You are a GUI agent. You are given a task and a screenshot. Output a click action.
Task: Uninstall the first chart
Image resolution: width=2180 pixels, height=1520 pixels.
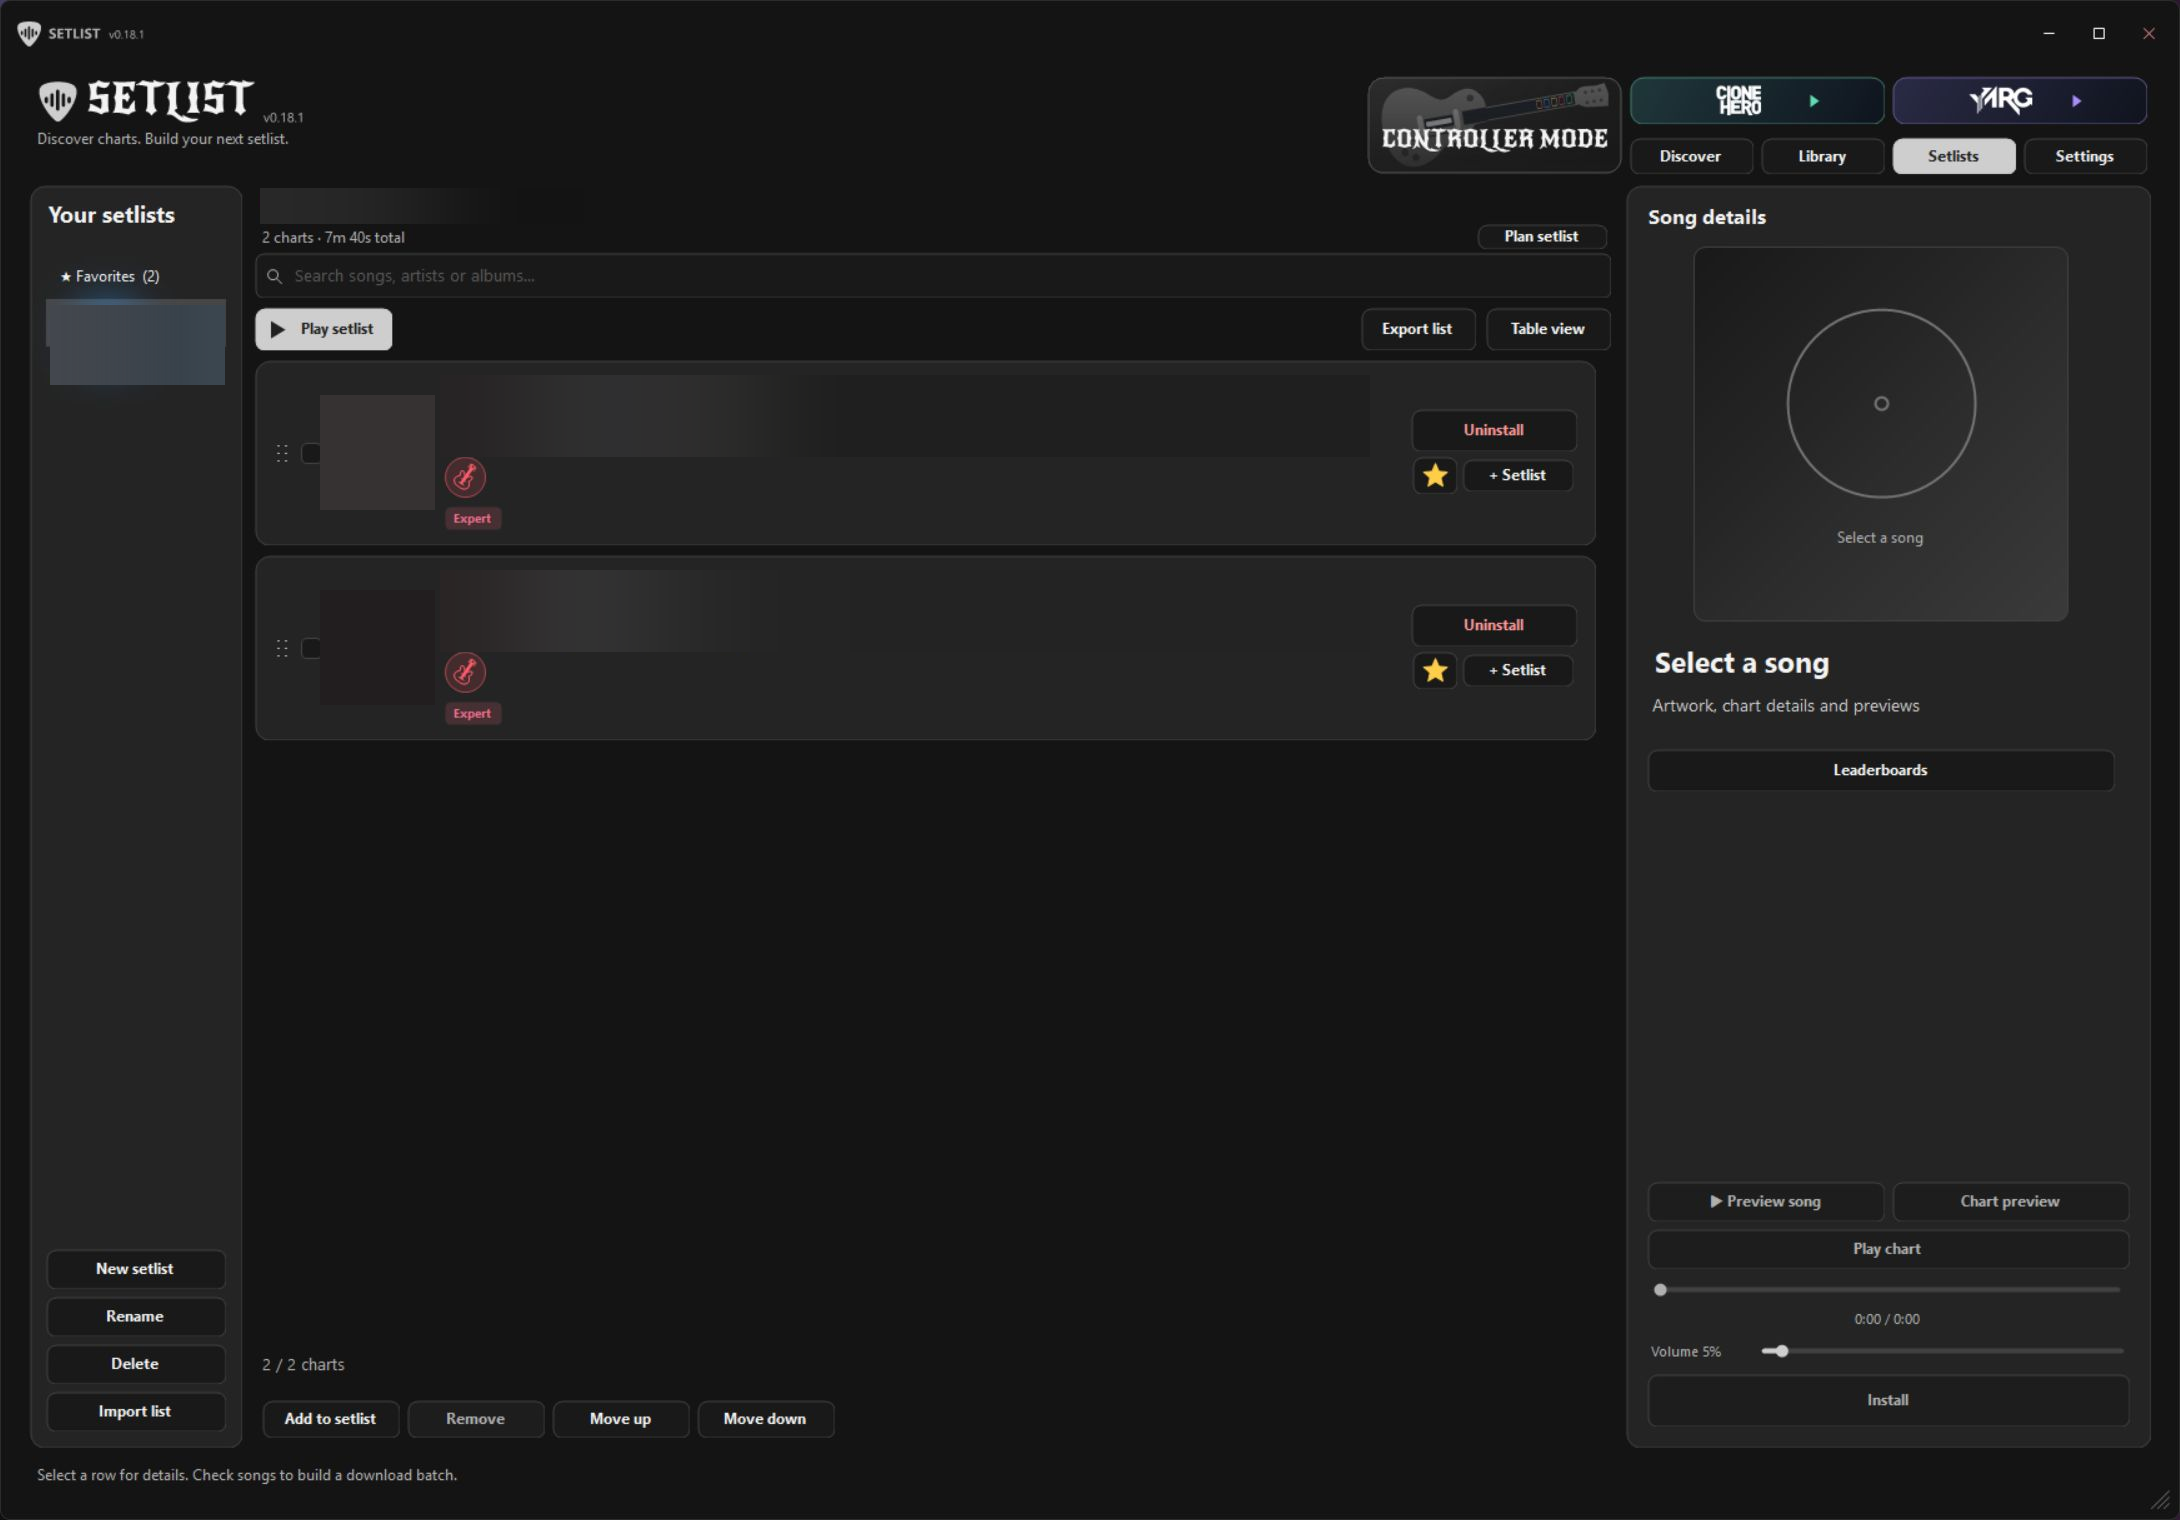coord(1494,430)
